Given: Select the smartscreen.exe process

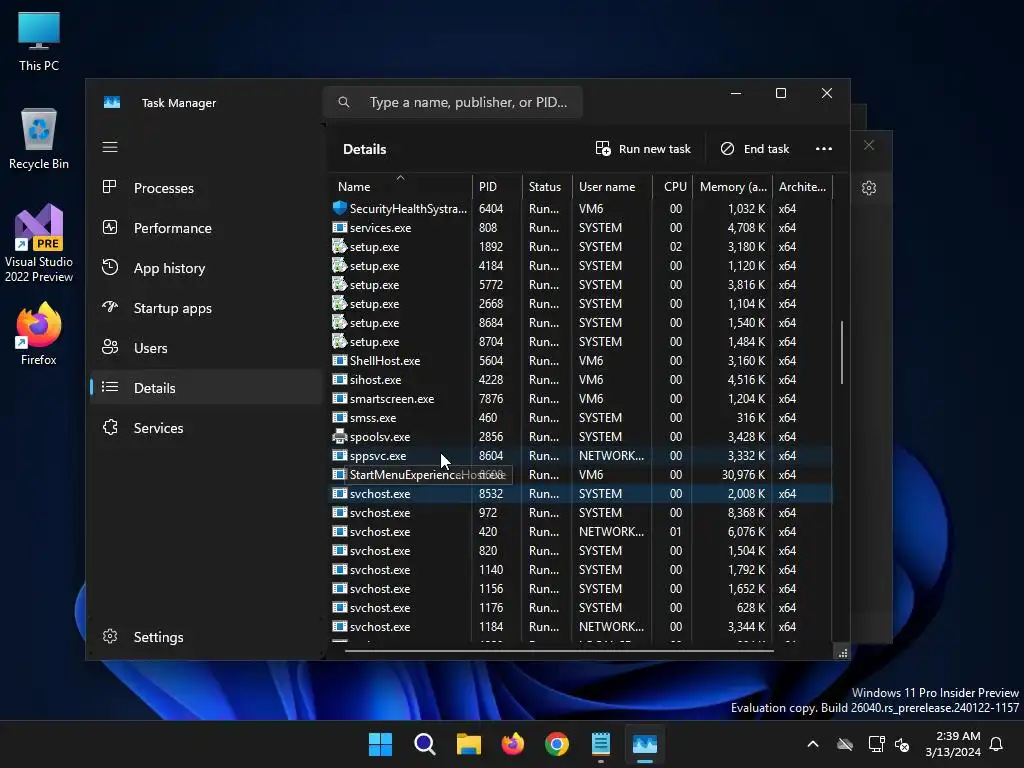Looking at the screenshot, I should click(580, 398).
